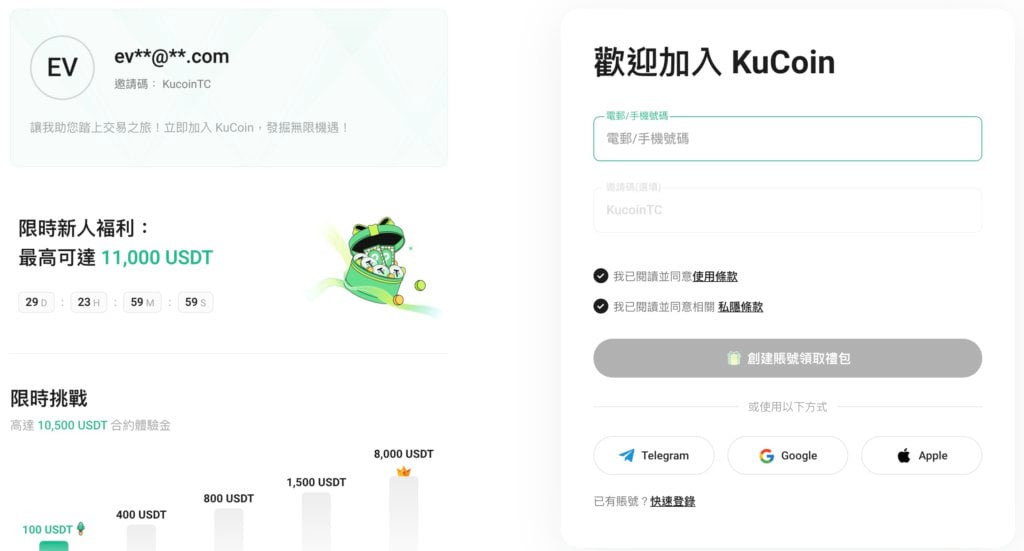Click the crown icon above 8,000 USDT bar
This screenshot has height=551, width=1024.
tap(404, 471)
